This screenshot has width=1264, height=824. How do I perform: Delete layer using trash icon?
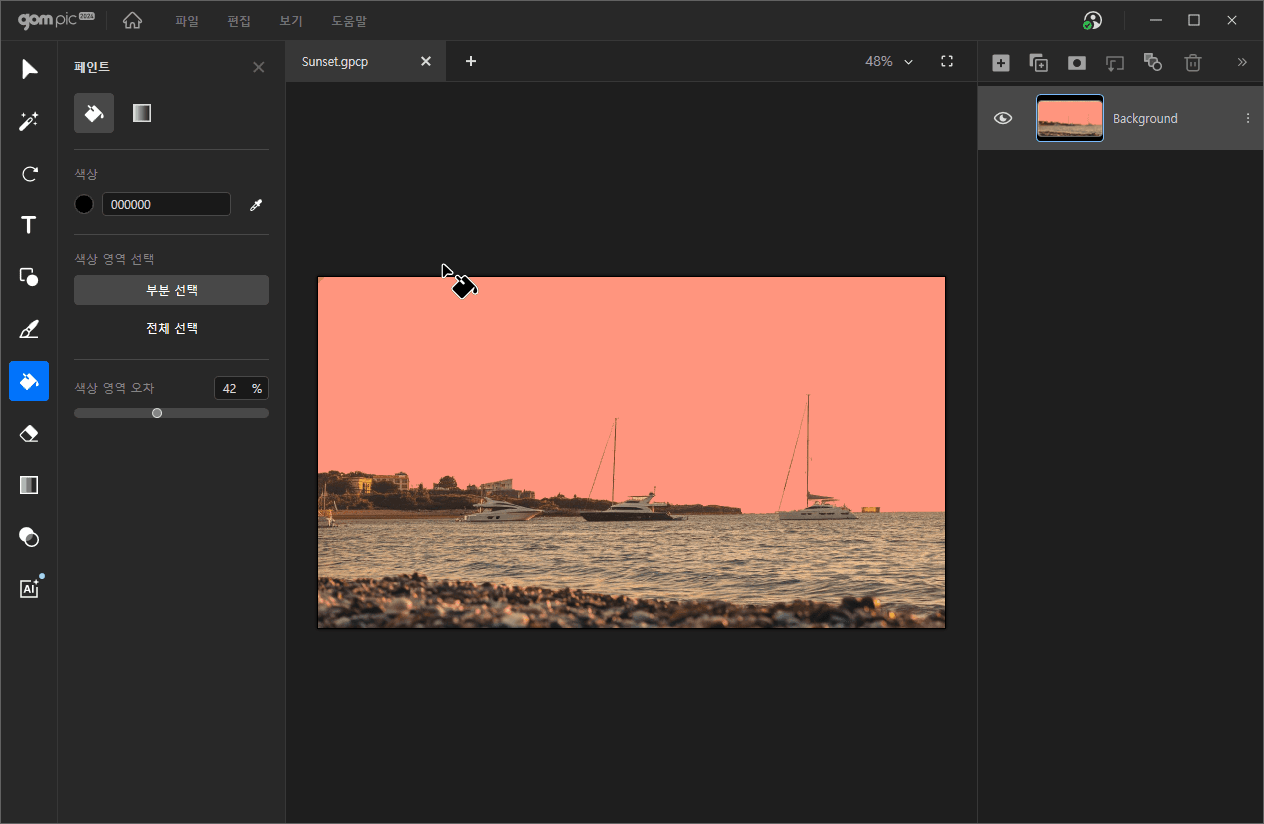click(x=1192, y=63)
